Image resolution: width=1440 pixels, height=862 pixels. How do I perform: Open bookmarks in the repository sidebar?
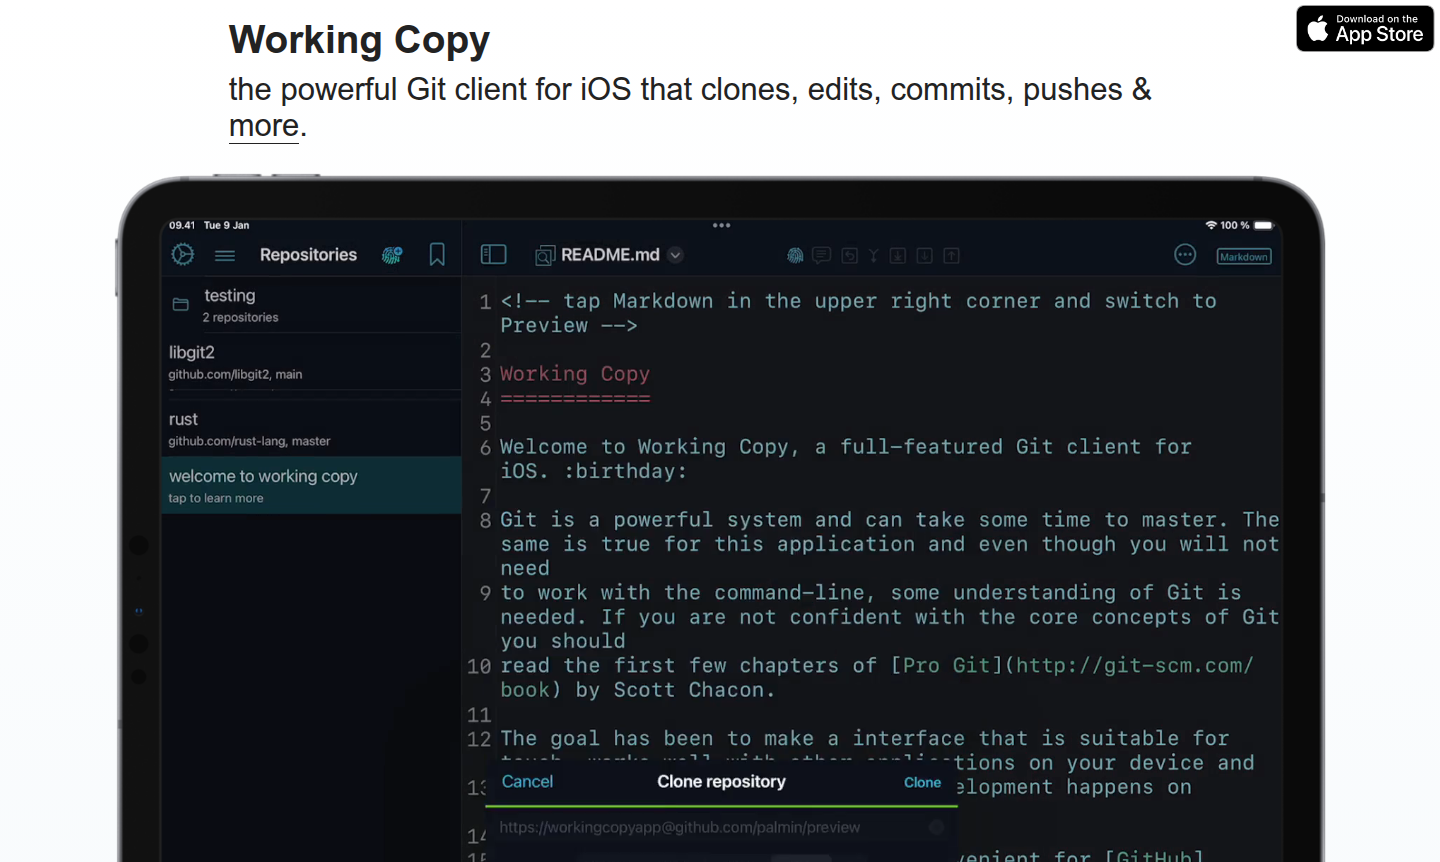(x=437, y=255)
